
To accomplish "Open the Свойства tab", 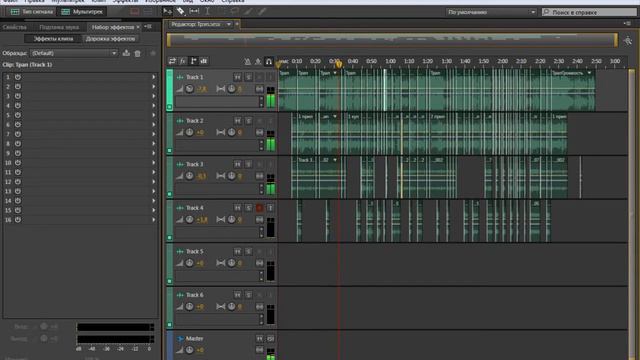I will click(x=15, y=27).
